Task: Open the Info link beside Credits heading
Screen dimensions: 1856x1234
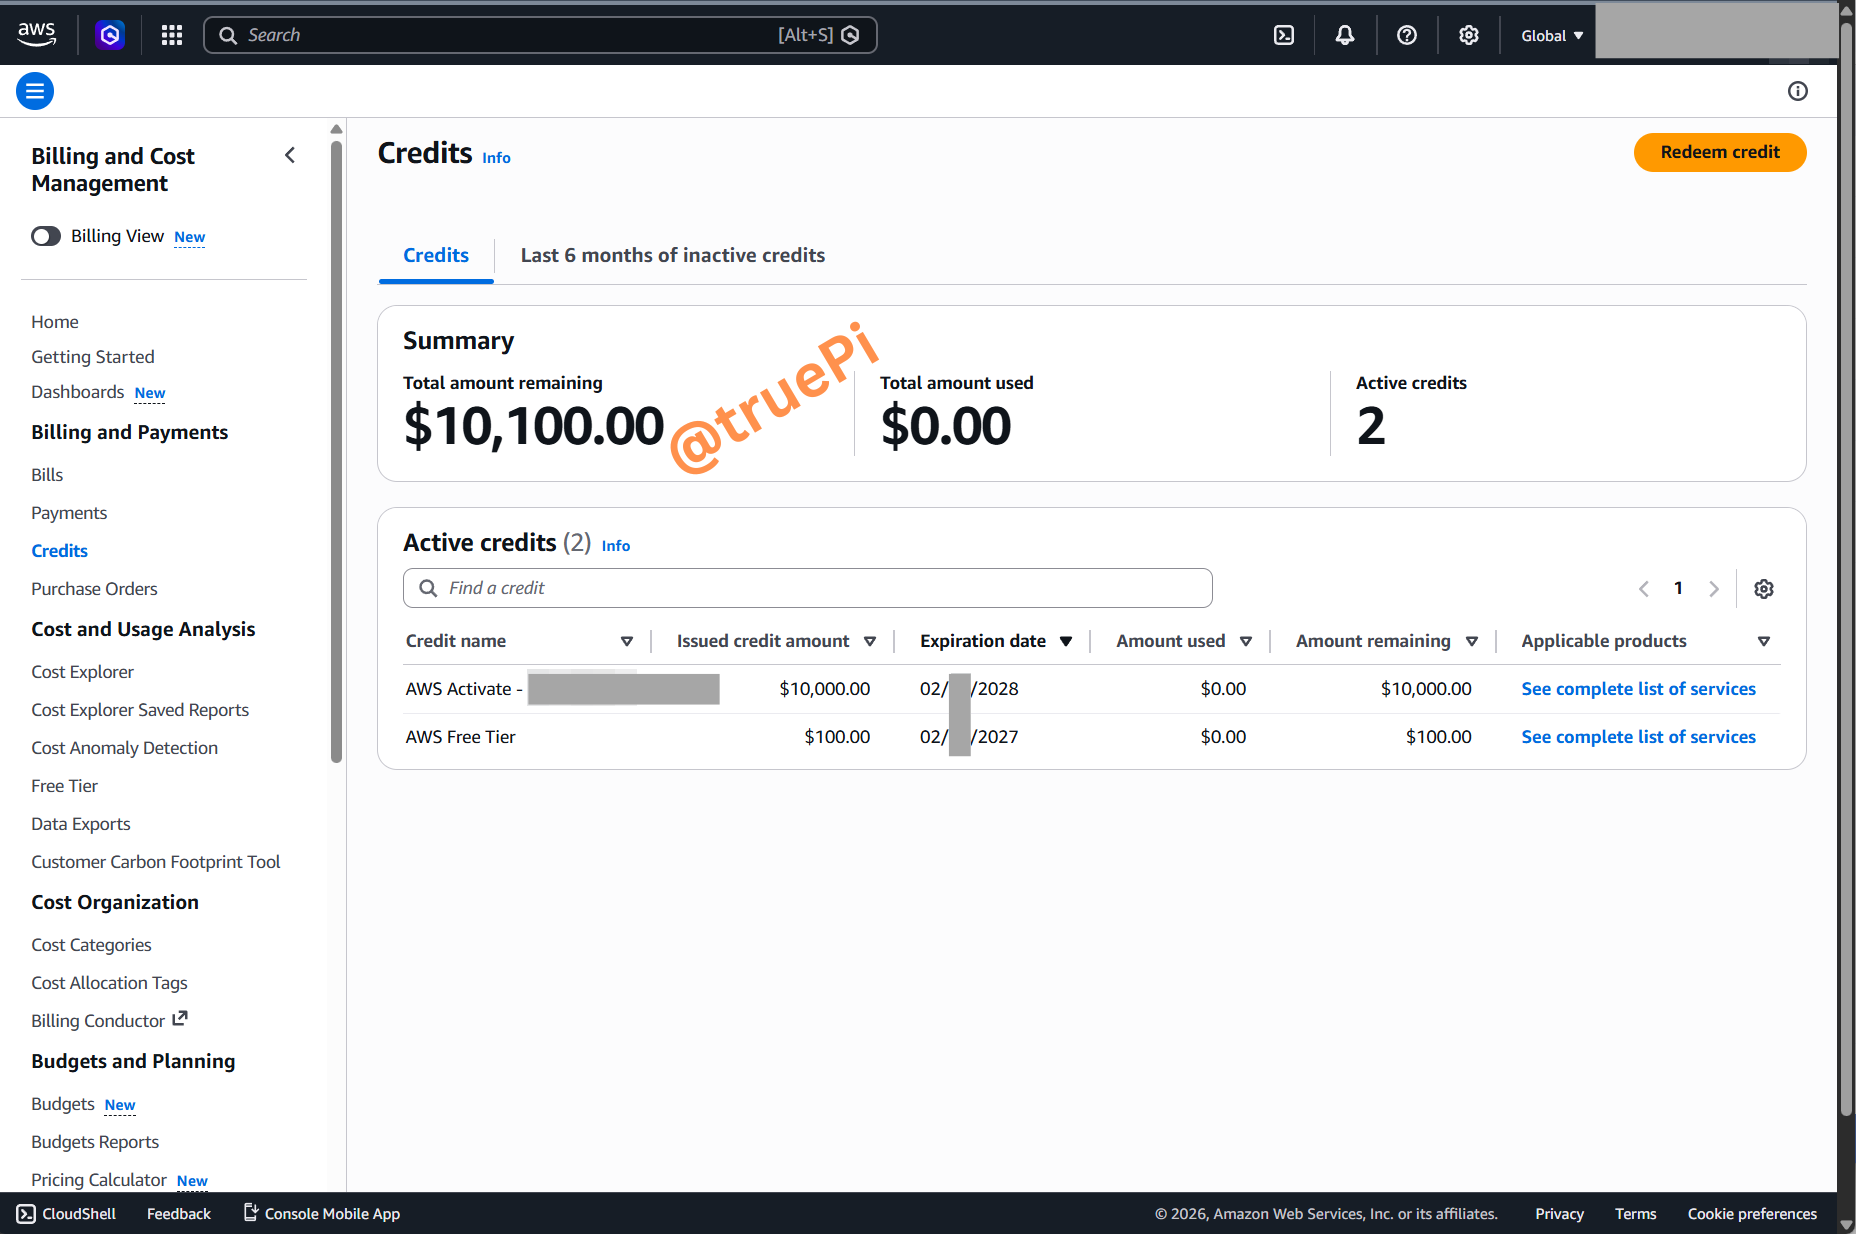Action: pos(496,158)
